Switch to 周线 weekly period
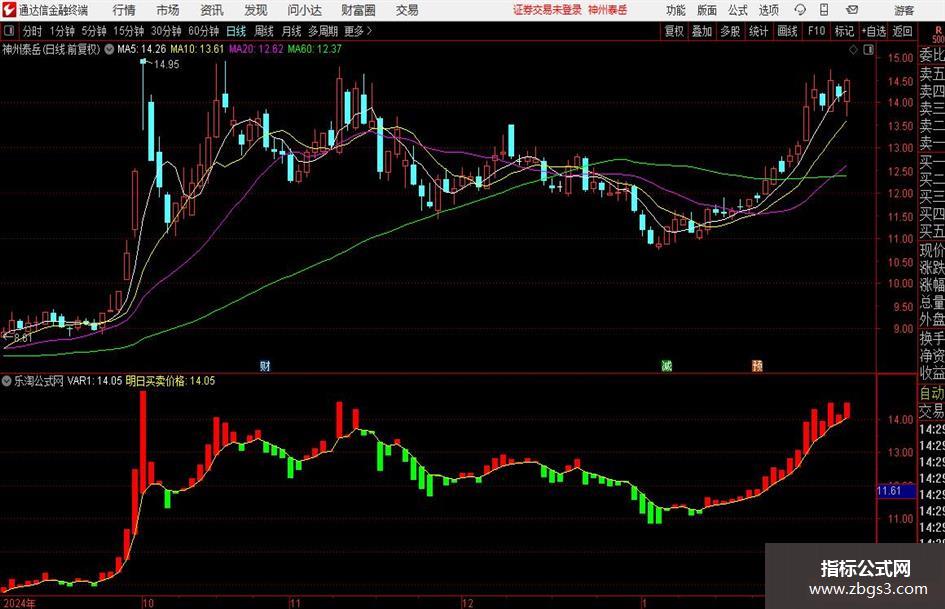Image resolution: width=945 pixels, height=609 pixels. 264,31
